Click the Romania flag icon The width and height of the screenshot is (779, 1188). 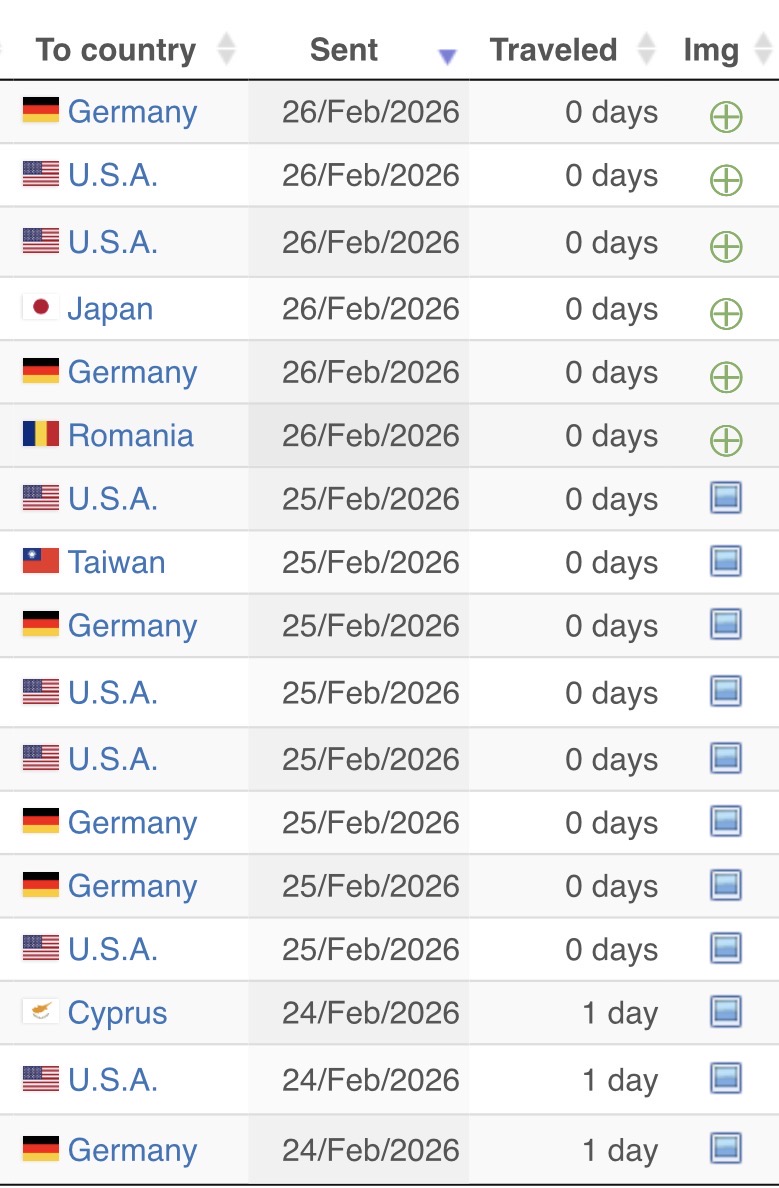(41, 434)
